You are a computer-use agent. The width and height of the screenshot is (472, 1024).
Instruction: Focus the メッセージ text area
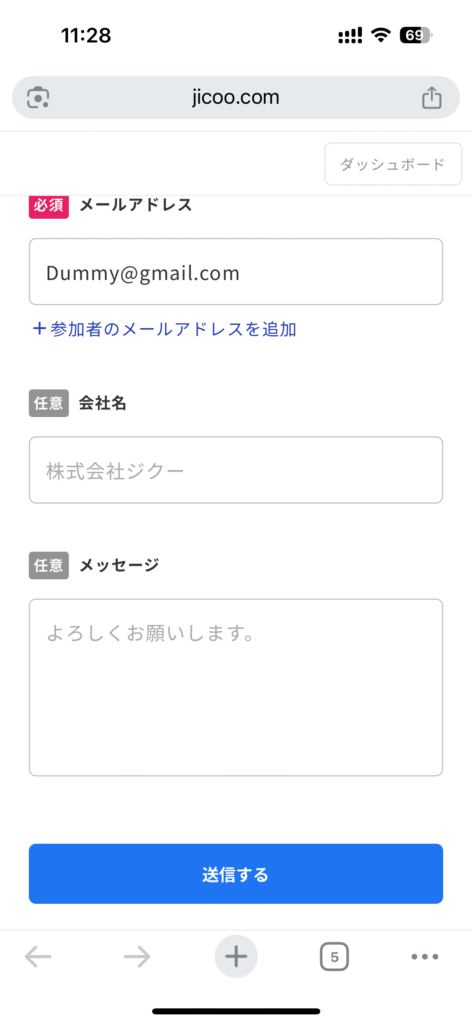[x=236, y=687]
